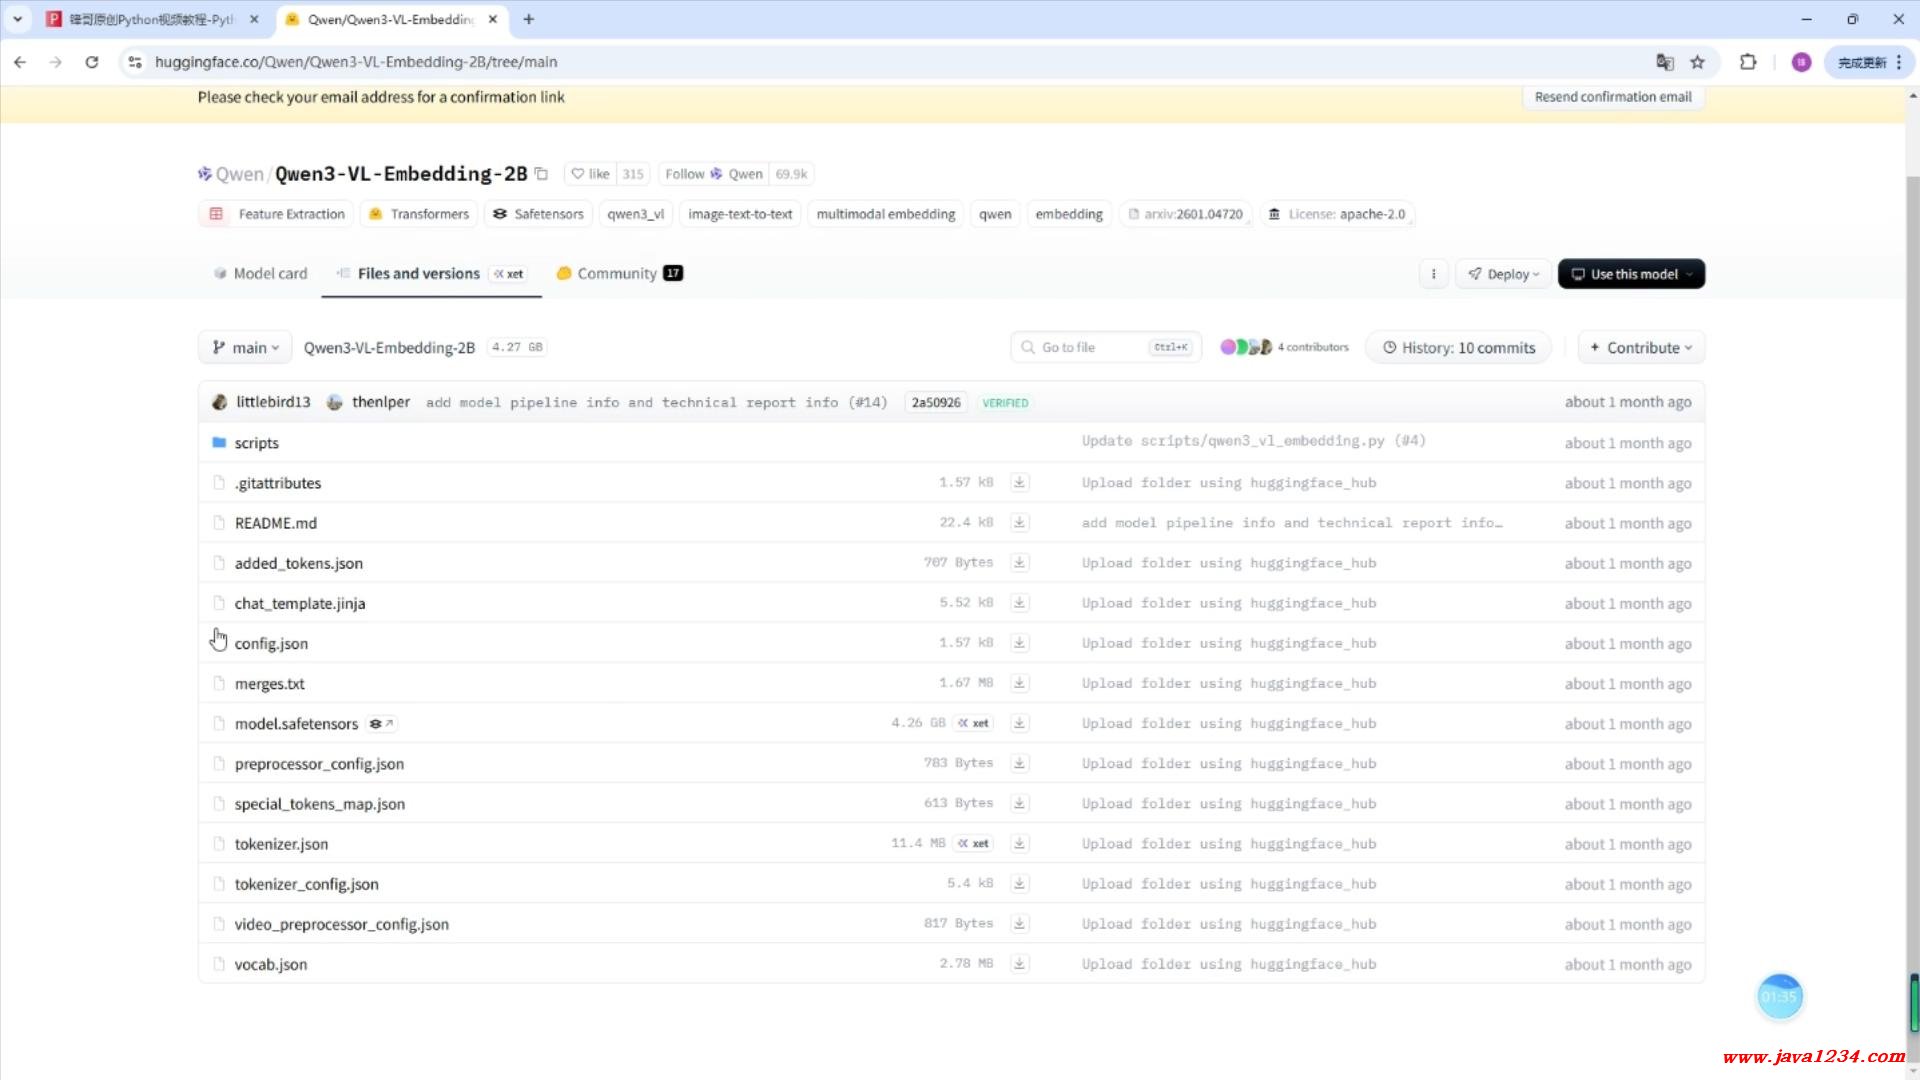
Task: Bookmark this page with the star icon
Action: [x=1697, y=62]
